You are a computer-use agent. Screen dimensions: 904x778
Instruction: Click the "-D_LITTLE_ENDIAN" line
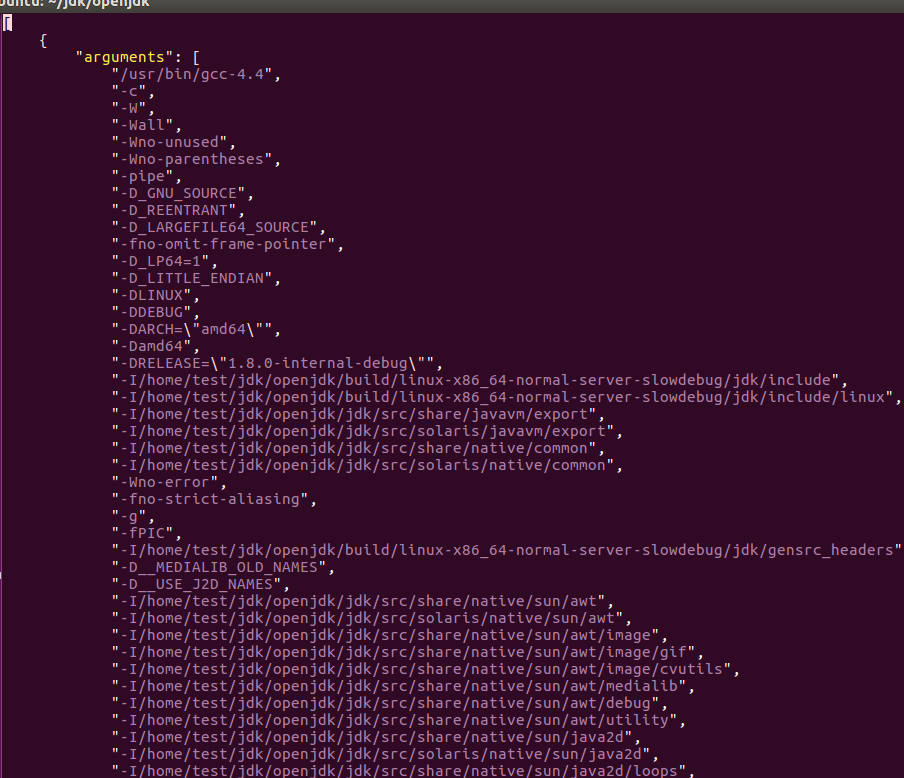[196, 279]
